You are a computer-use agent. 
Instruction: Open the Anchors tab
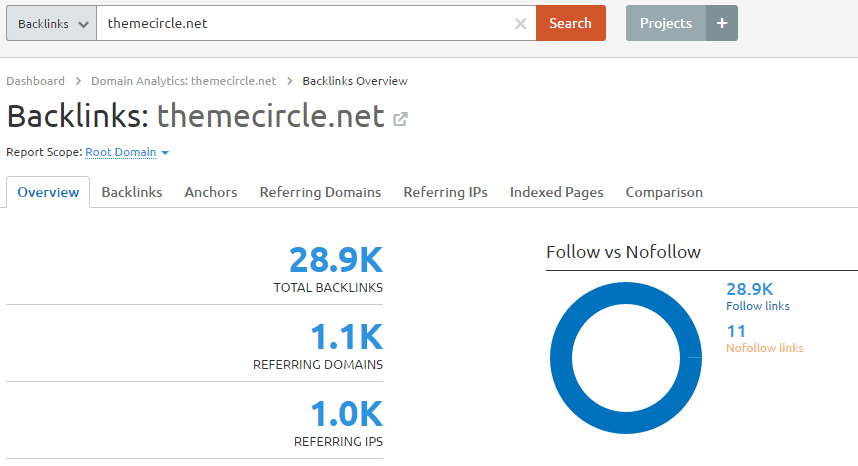click(211, 192)
